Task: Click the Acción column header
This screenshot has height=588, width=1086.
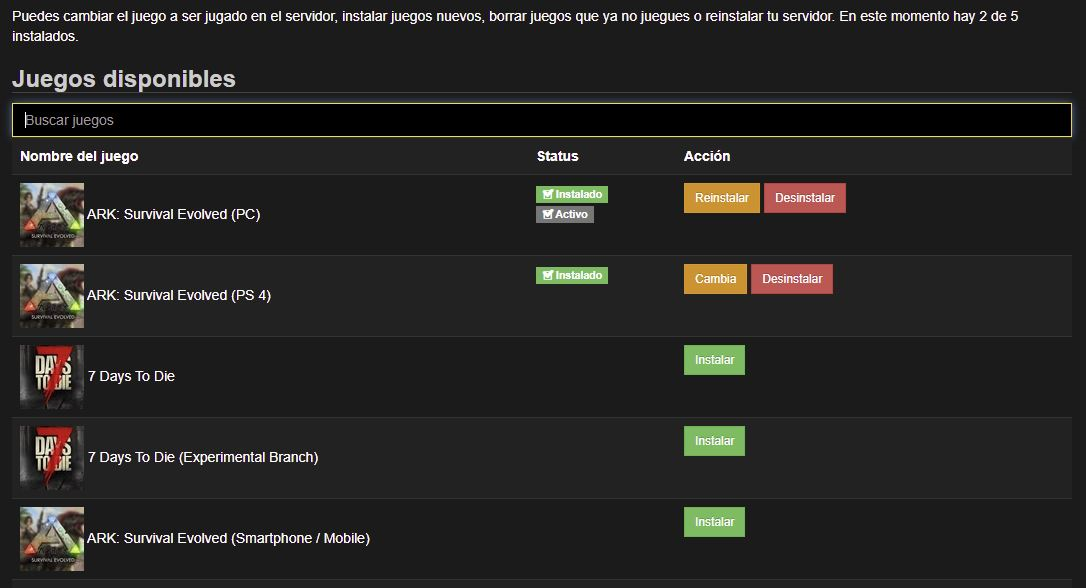Action: click(x=707, y=157)
